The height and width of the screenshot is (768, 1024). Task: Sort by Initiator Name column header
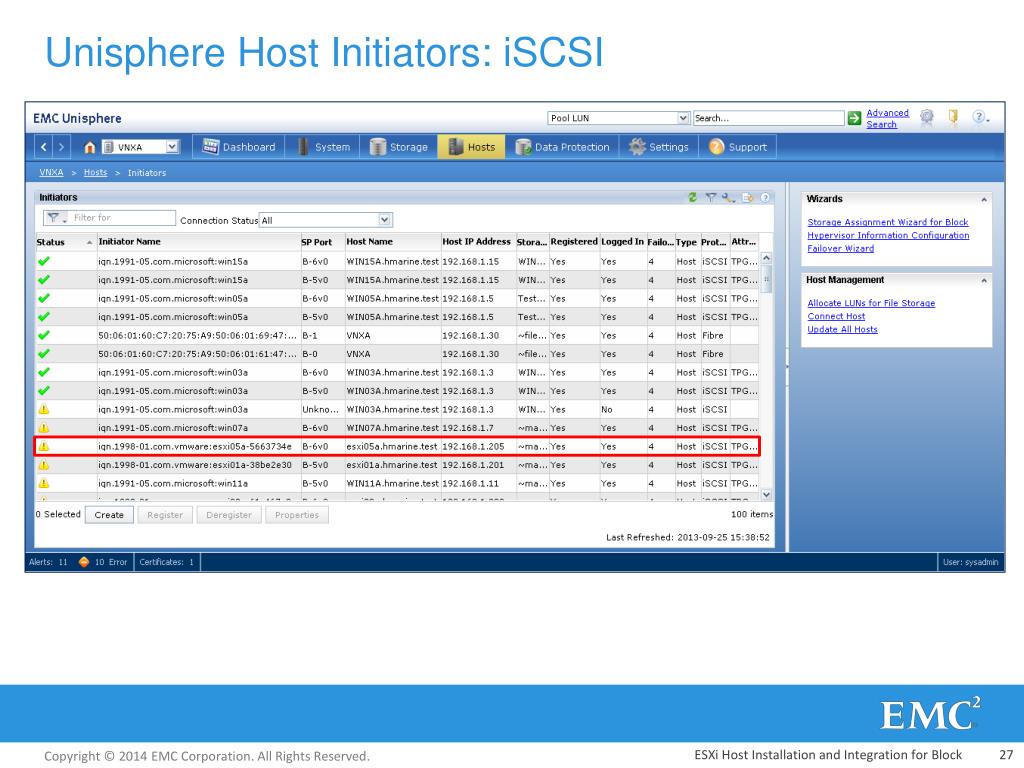[198, 242]
